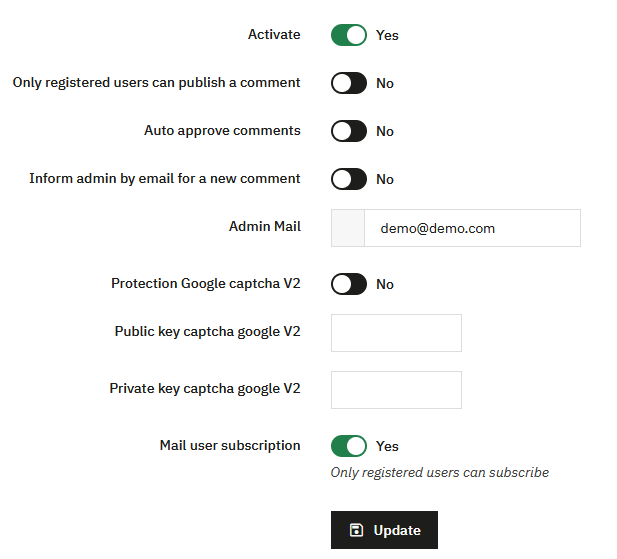The image size is (617, 559).
Task: Click "Yes" text beside Activate switch
Action: pos(387,35)
